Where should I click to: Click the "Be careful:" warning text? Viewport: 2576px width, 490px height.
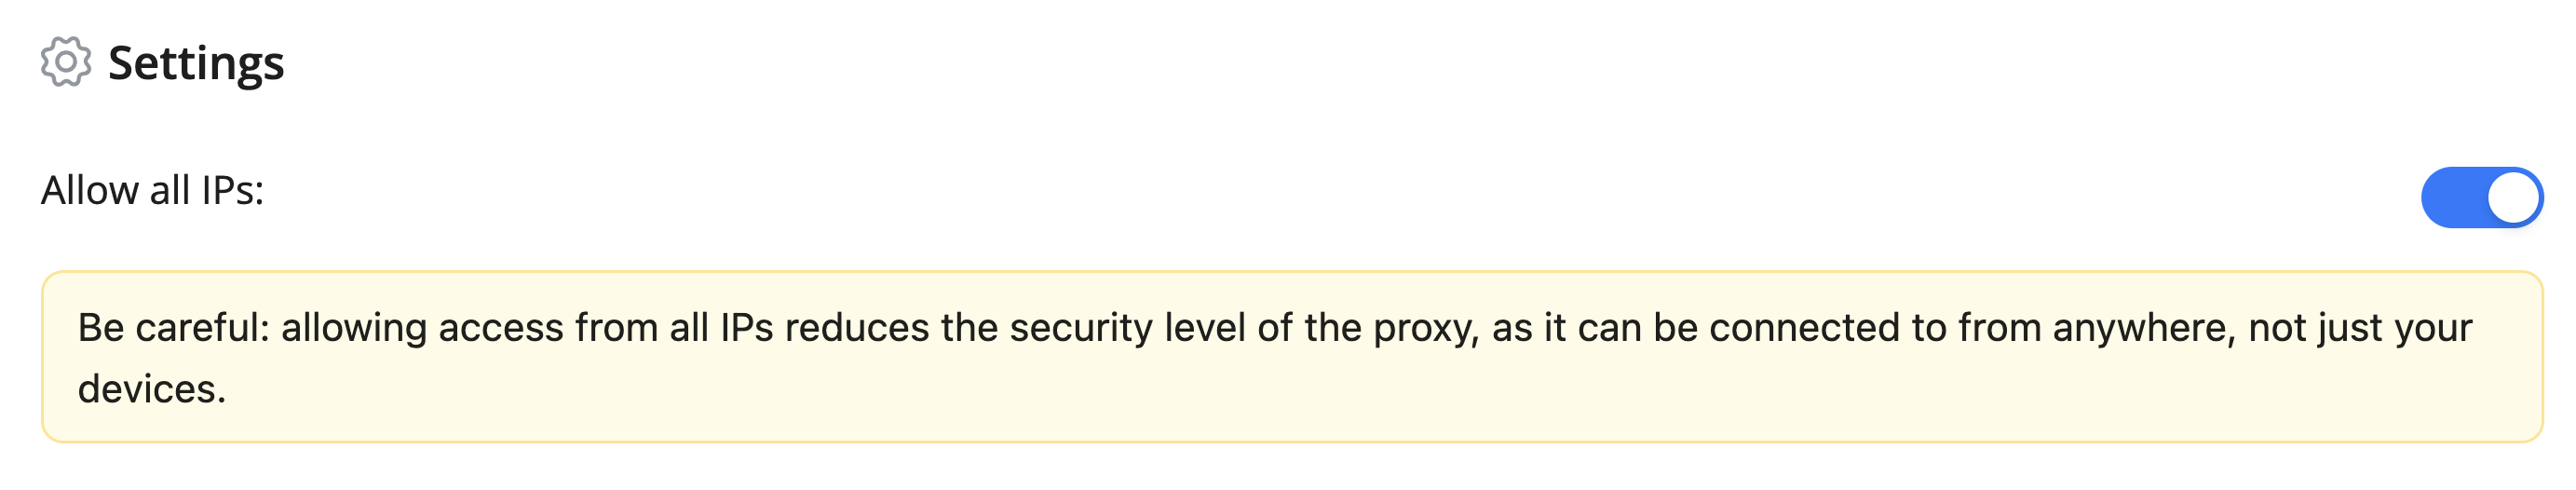pos(173,328)
